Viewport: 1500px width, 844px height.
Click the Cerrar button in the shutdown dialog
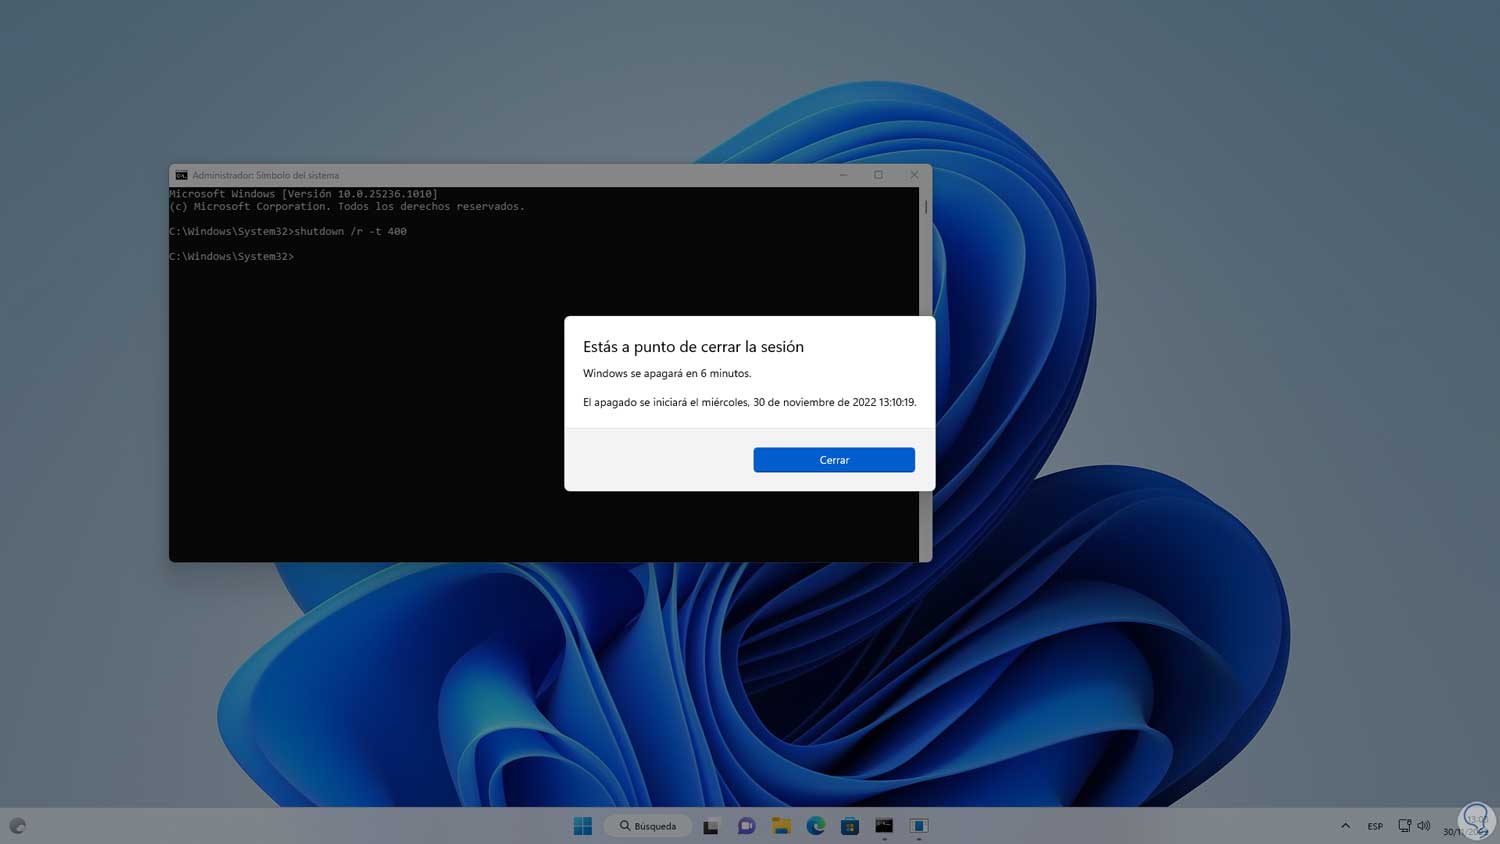click(x=834, y=460)
